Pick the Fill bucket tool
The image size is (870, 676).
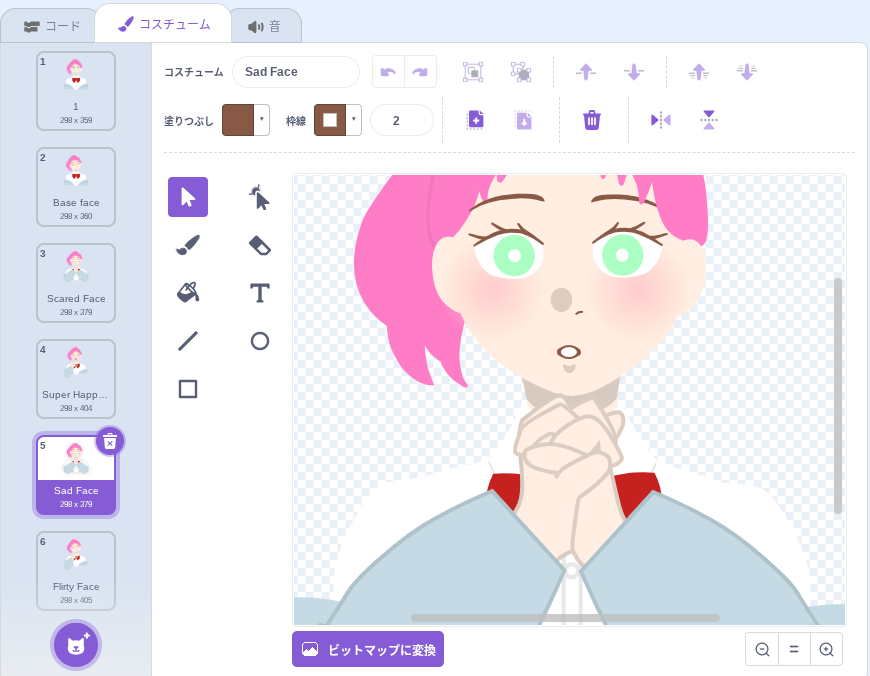(x=188, y=293)
